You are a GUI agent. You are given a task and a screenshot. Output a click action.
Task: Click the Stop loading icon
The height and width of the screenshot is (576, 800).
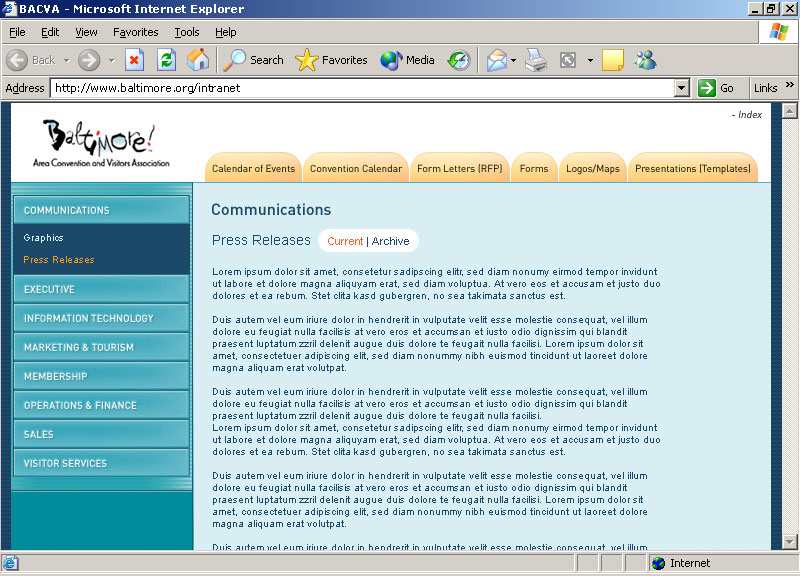(x=134, y=60)
